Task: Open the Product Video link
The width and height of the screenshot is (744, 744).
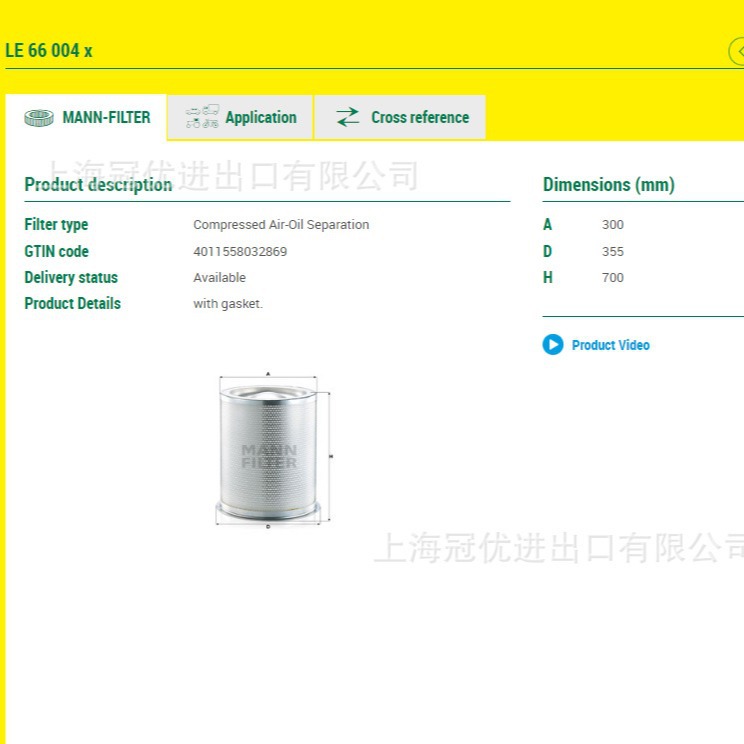Action: pos(611,345)
